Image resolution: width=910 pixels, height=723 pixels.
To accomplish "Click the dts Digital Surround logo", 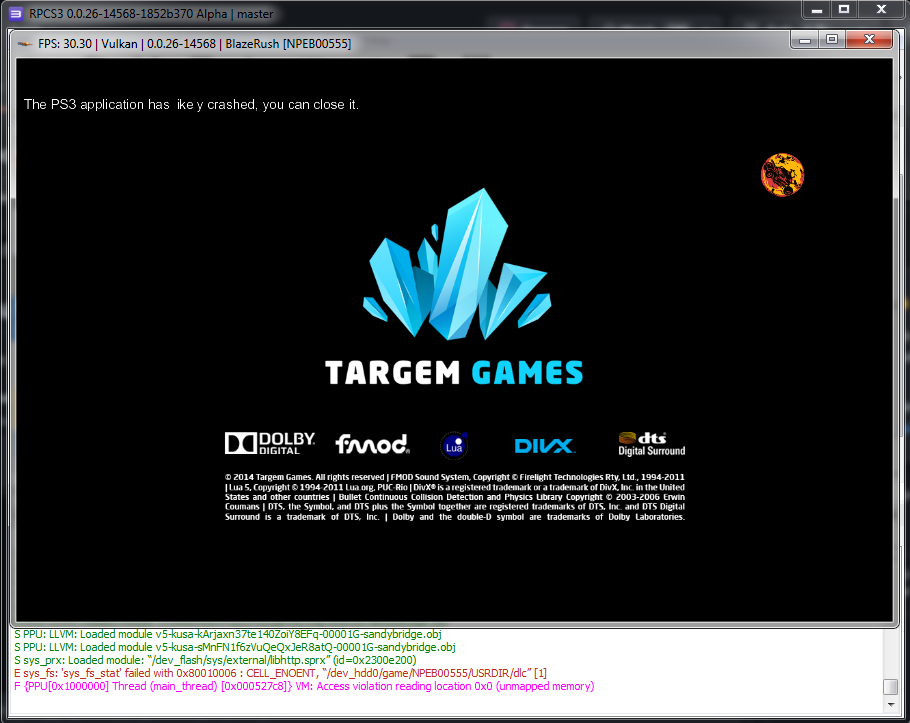I will pyautogui.click(x=651, y=444).
